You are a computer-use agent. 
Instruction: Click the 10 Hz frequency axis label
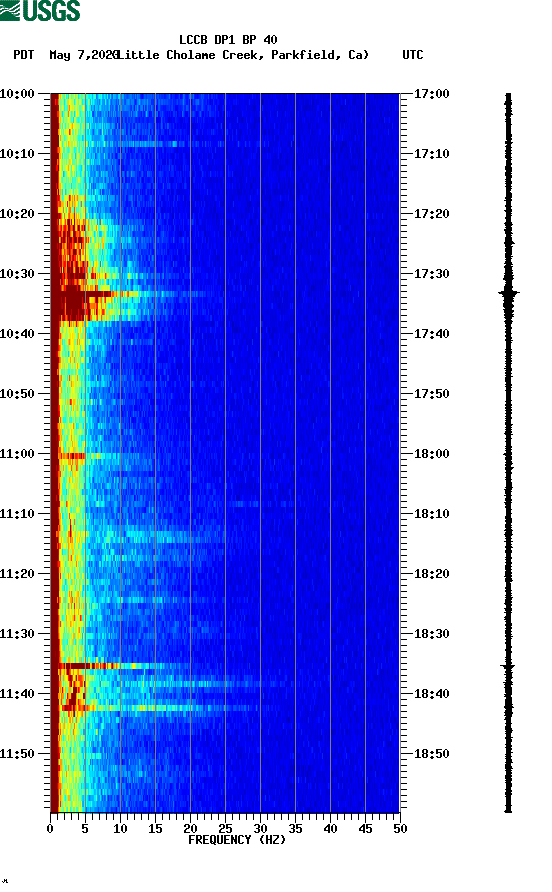coord(120,829)
